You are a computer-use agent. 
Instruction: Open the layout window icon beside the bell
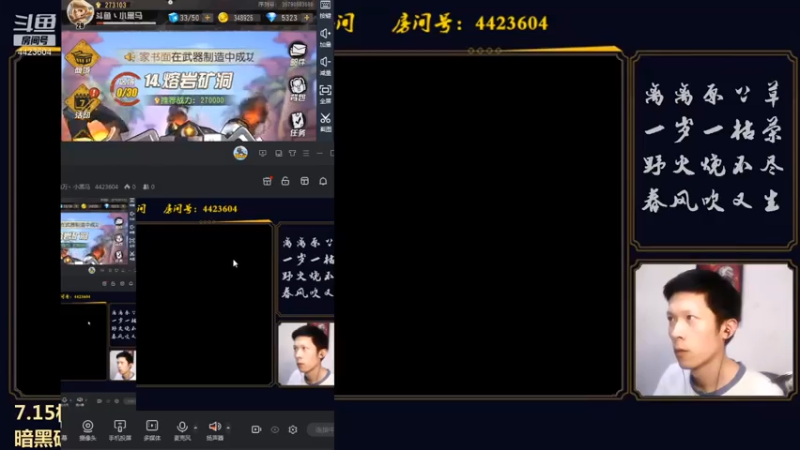tap(305, 181)
